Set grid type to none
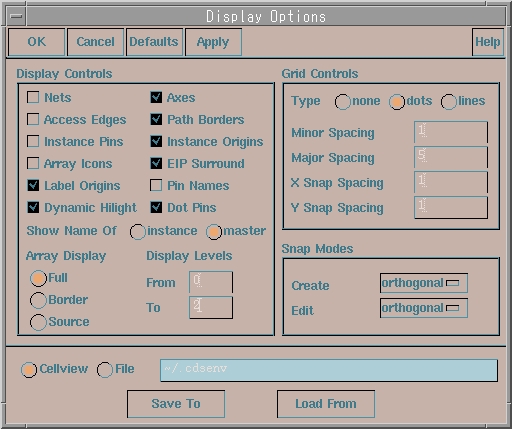Viewport: 512px width, 429px height. tap(343, 102)
